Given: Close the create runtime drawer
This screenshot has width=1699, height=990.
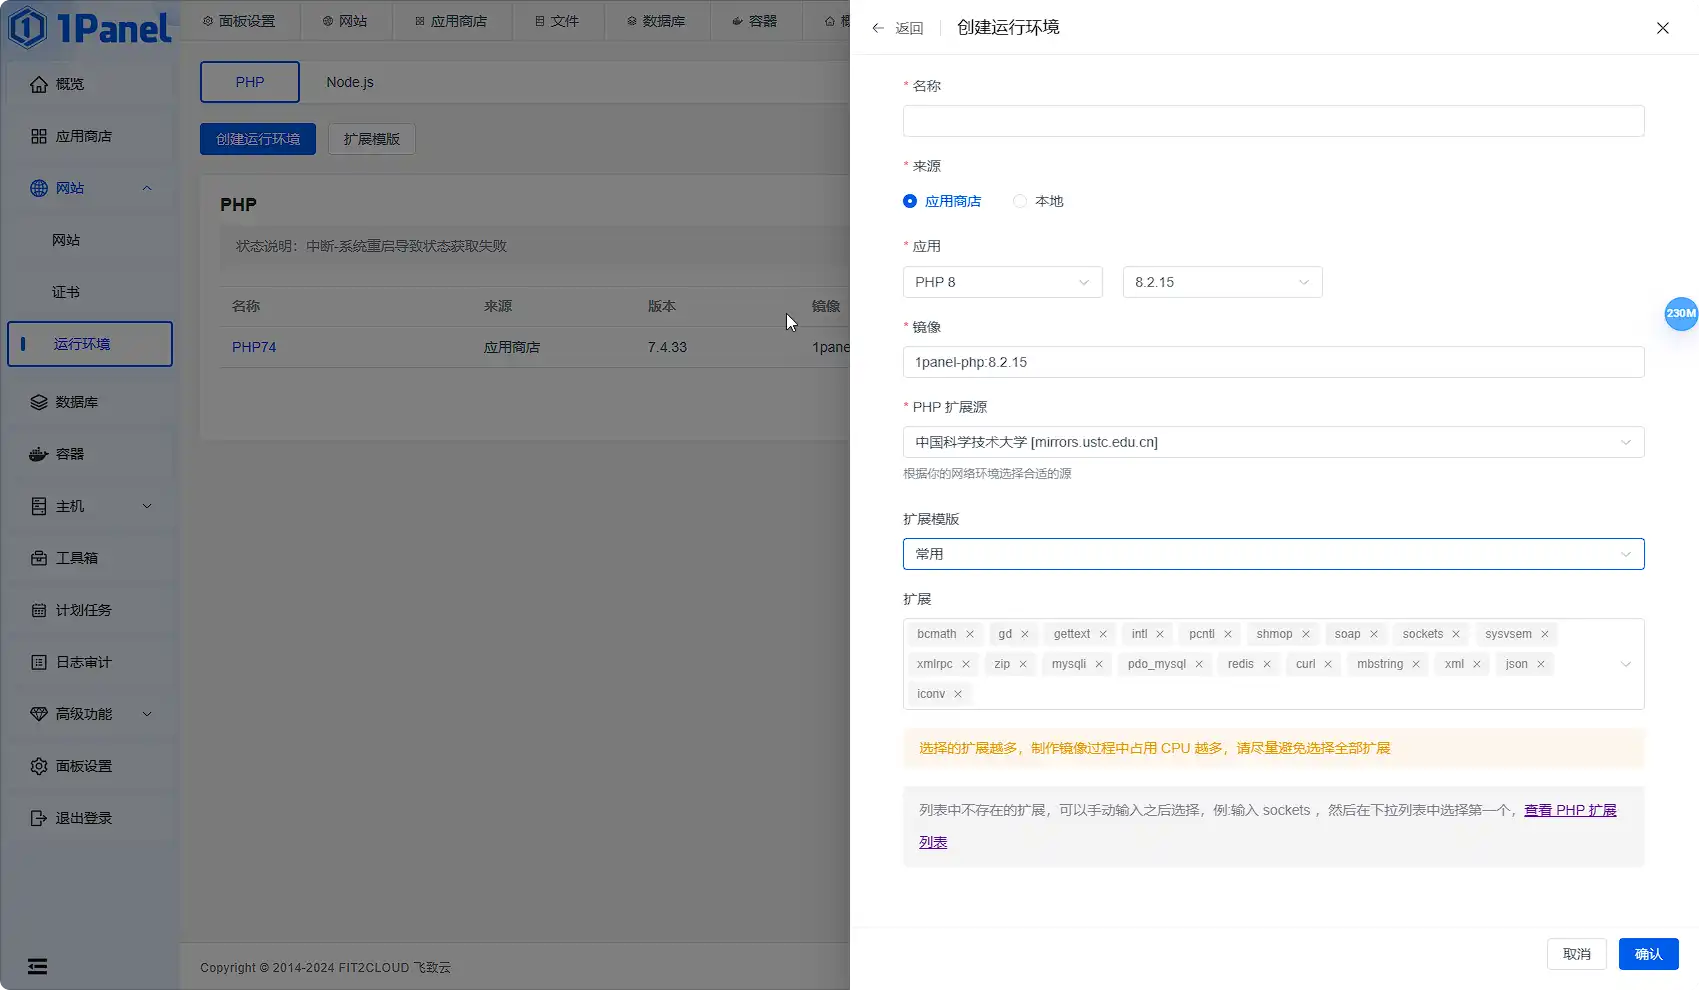Looking at the screenshot, I should pyautogui.click(x=1663, y=28).
